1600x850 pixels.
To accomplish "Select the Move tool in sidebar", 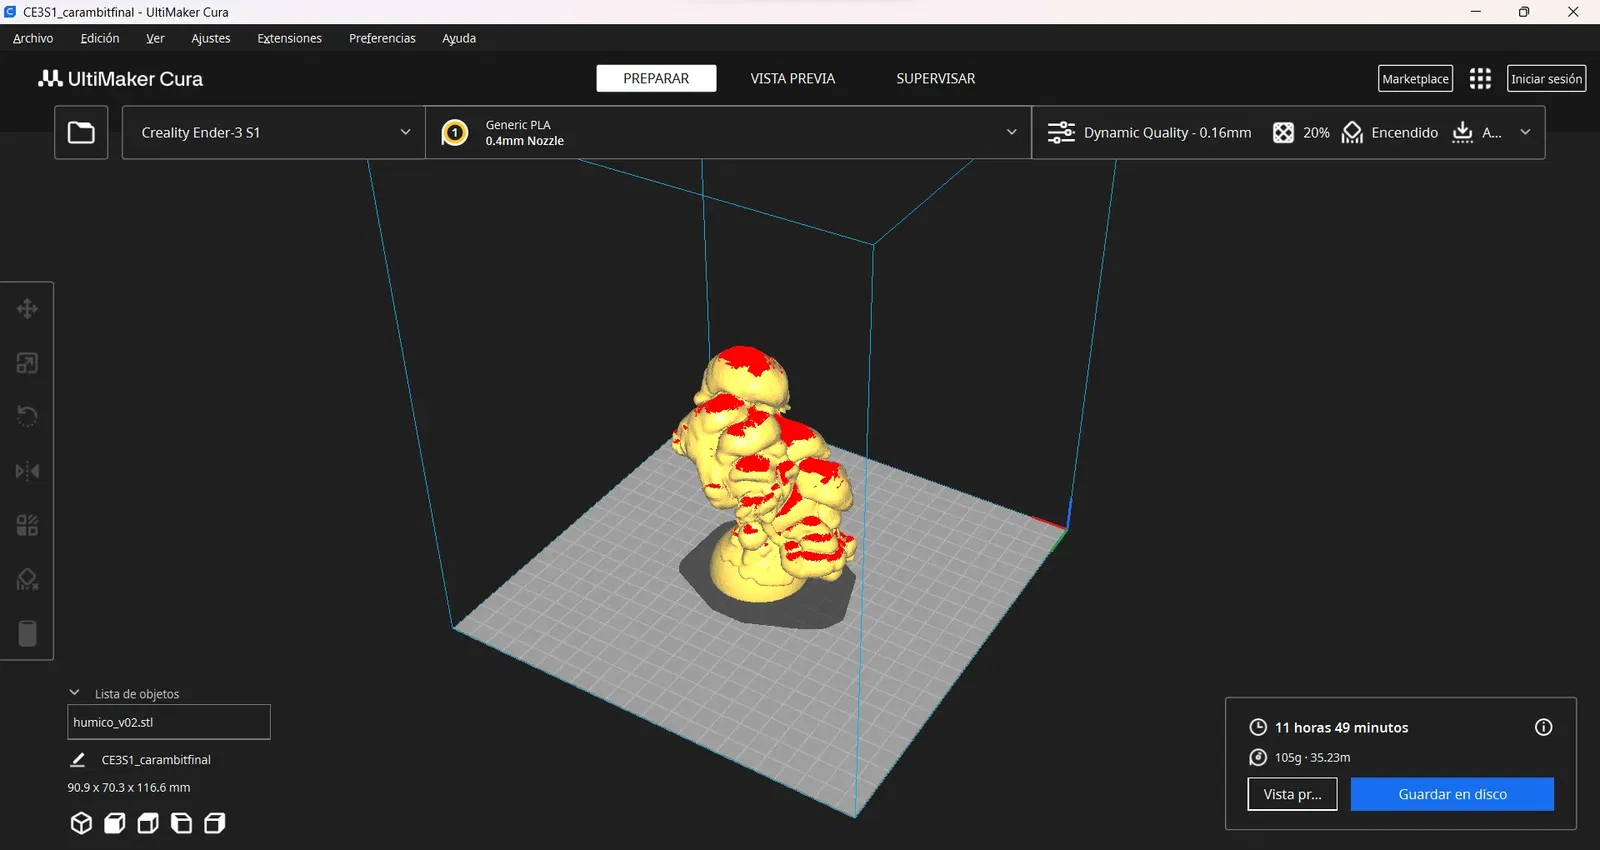I will (27, 309).
